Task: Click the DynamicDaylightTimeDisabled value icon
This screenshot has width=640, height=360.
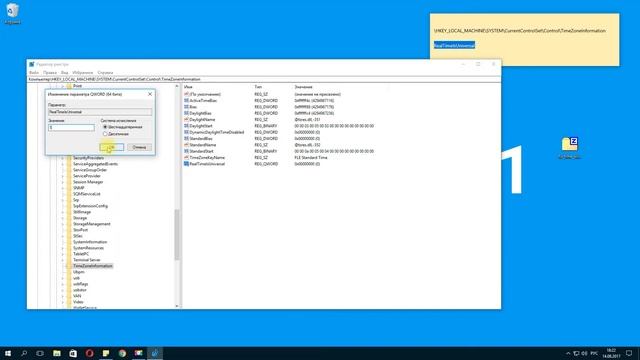Action: [187, 132]
